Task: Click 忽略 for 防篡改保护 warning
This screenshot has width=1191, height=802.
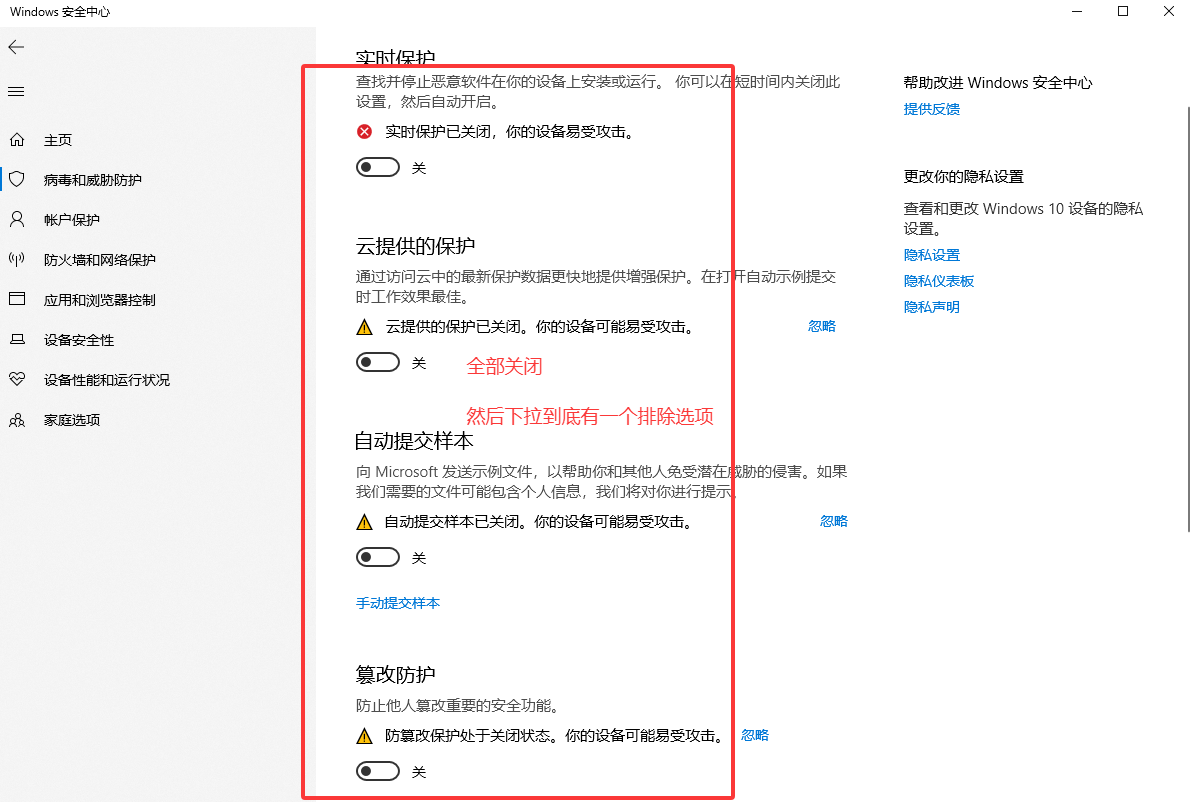Action: coord(755,735)
